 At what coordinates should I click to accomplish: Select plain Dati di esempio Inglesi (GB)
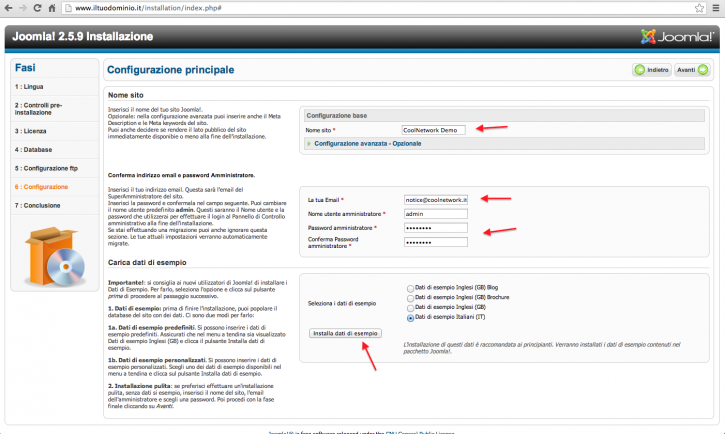tap(410, 308)
